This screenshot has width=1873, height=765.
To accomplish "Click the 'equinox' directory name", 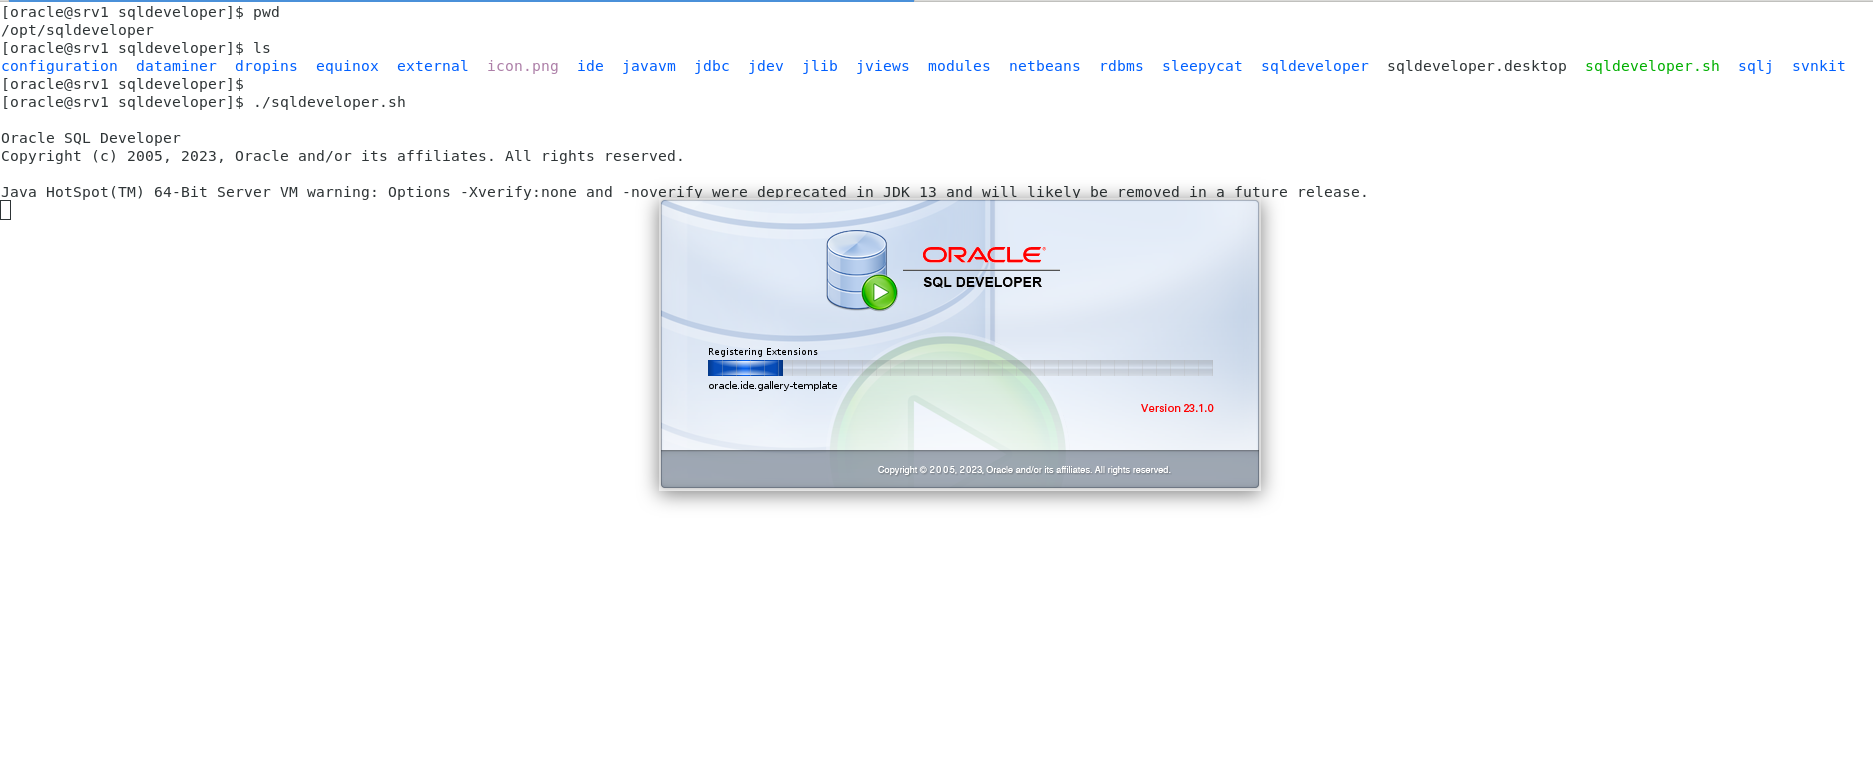I will (x=347, y=66).
